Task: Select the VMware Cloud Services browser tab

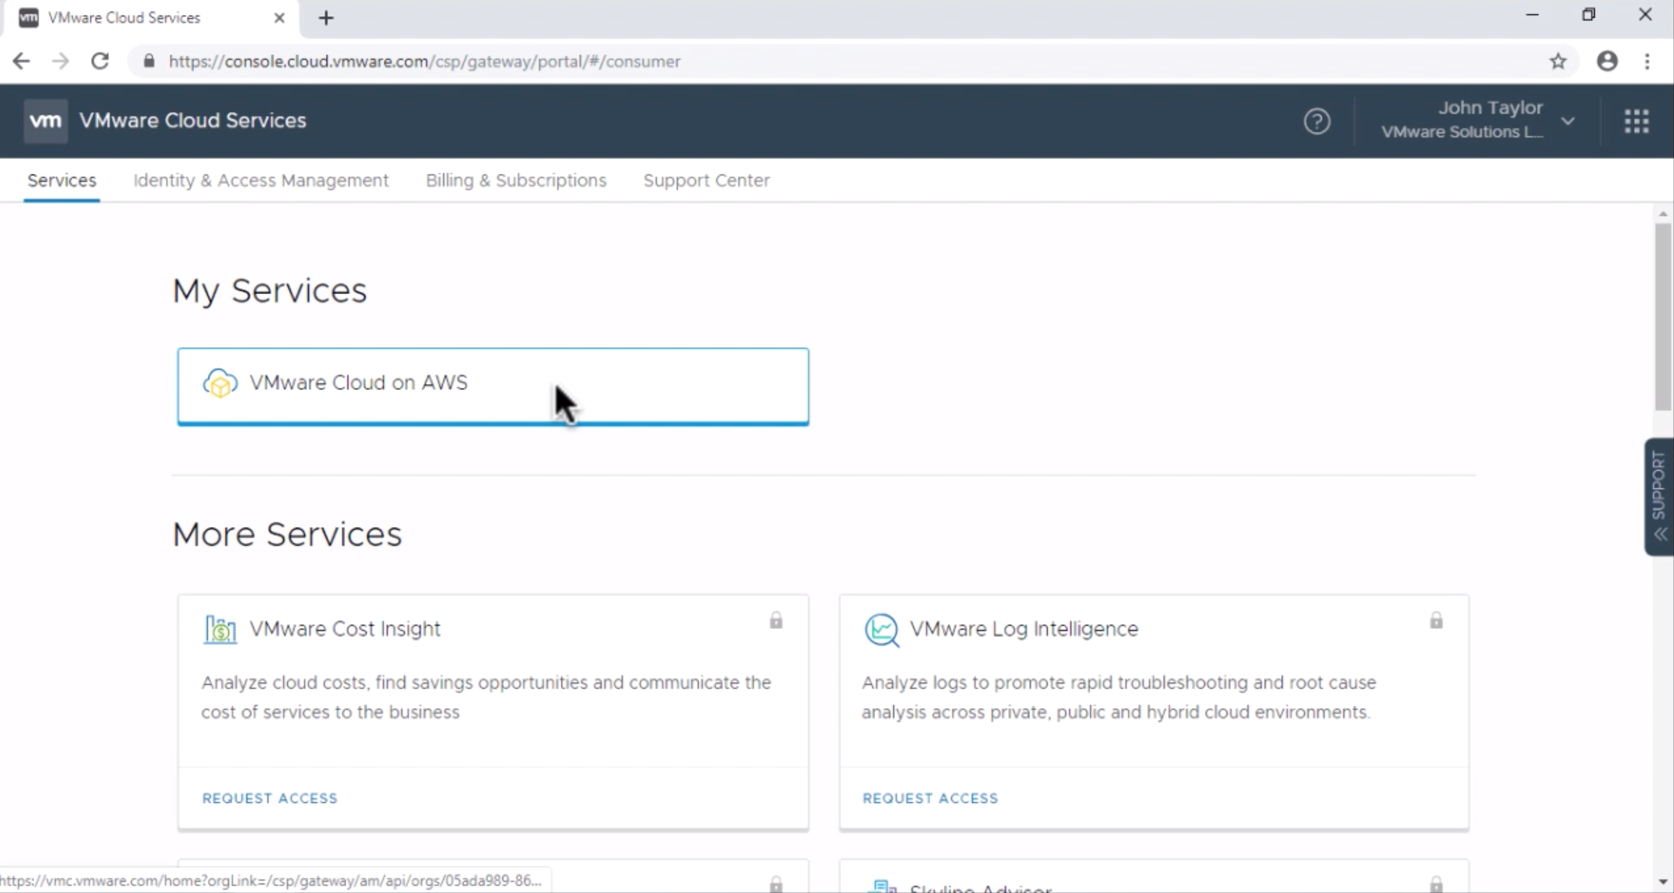Action: pyautogui.click(x=148, y=18)
